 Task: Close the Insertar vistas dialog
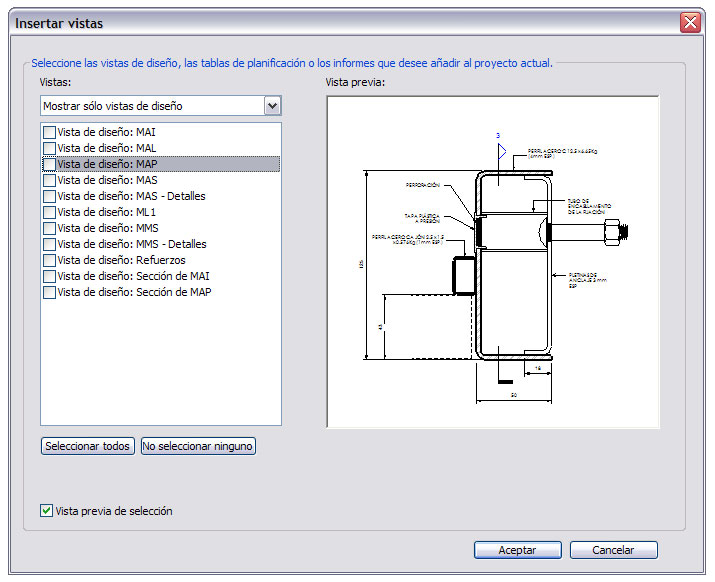[x=690, y=22]
